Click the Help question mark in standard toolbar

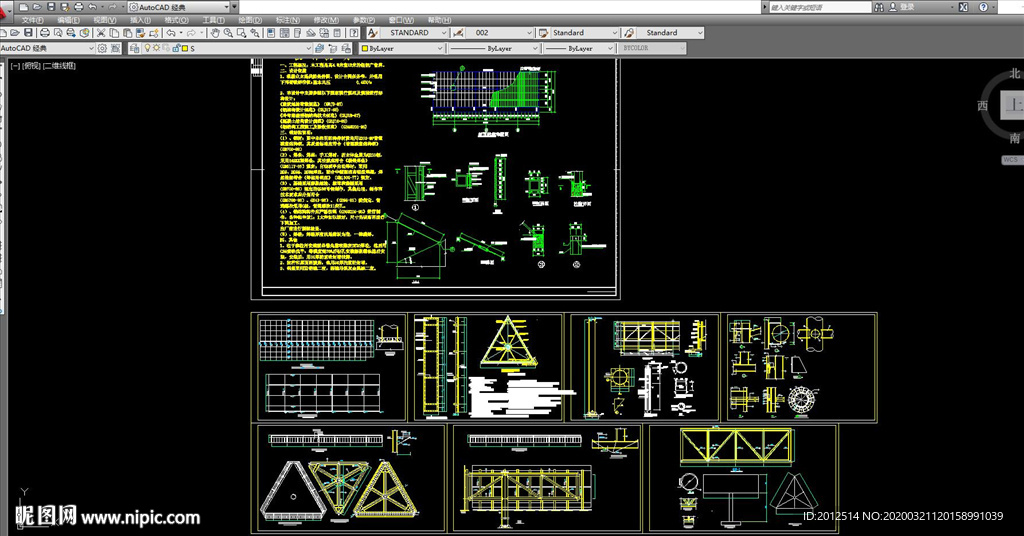[x=354, y=33]
